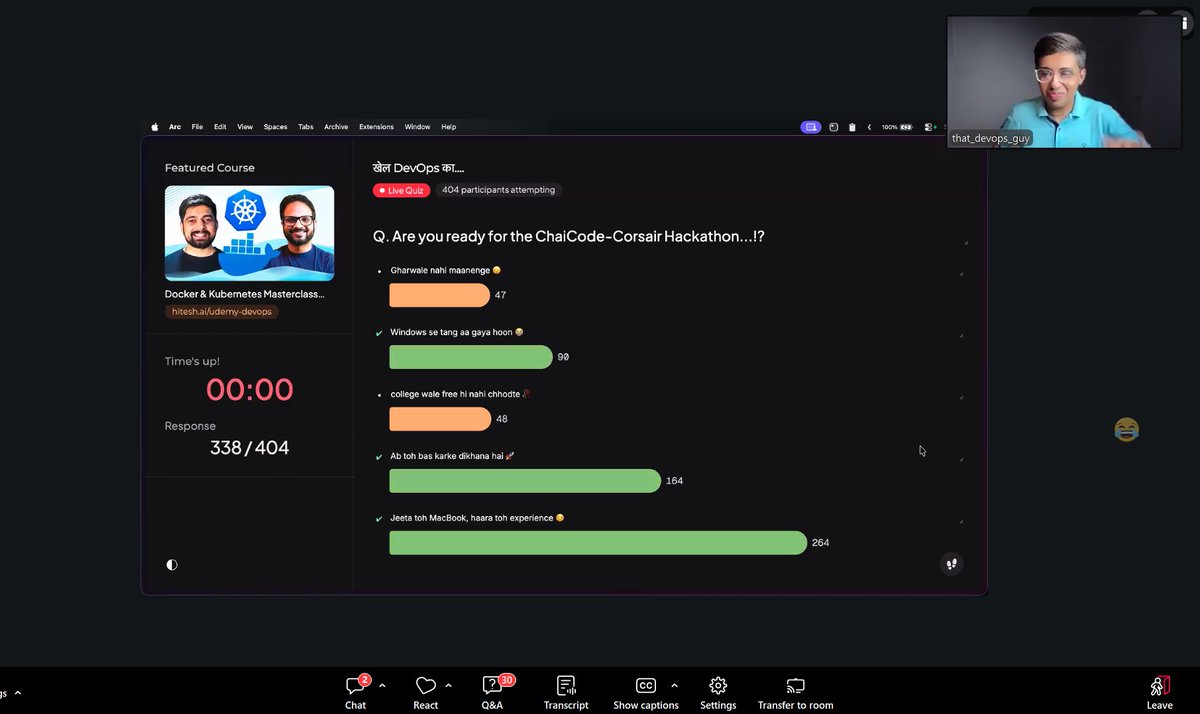Open the Docker & Kubernetes course thumbnail
Viewport: 1200px width, 714px height.
tap(249, 233)
